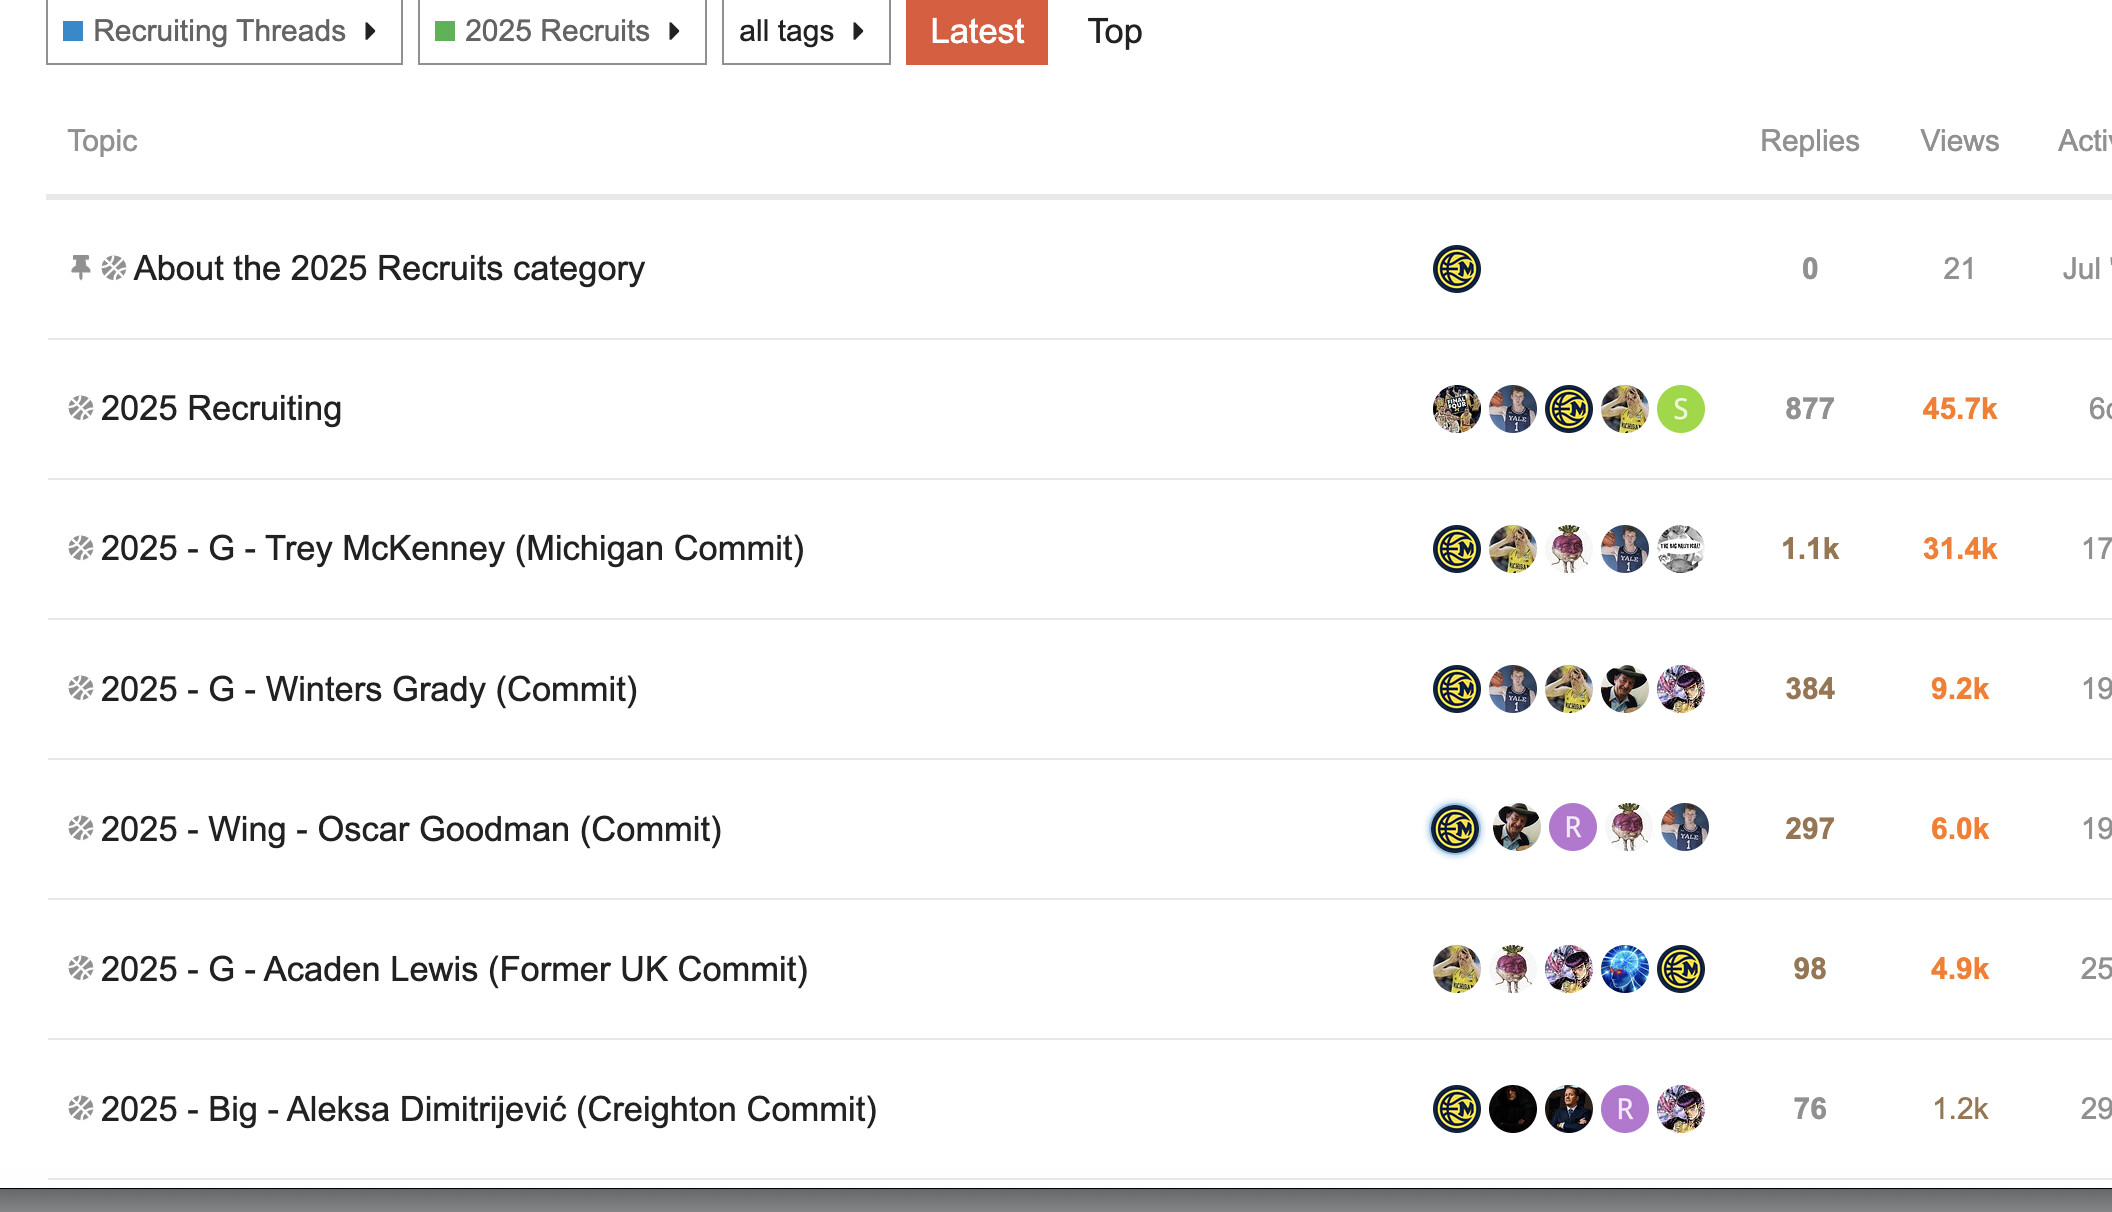The width and height of the screenshot is (2112, 1212).
Task: Open the all tags filter dropdown
Action: click(x=805, y=31)
